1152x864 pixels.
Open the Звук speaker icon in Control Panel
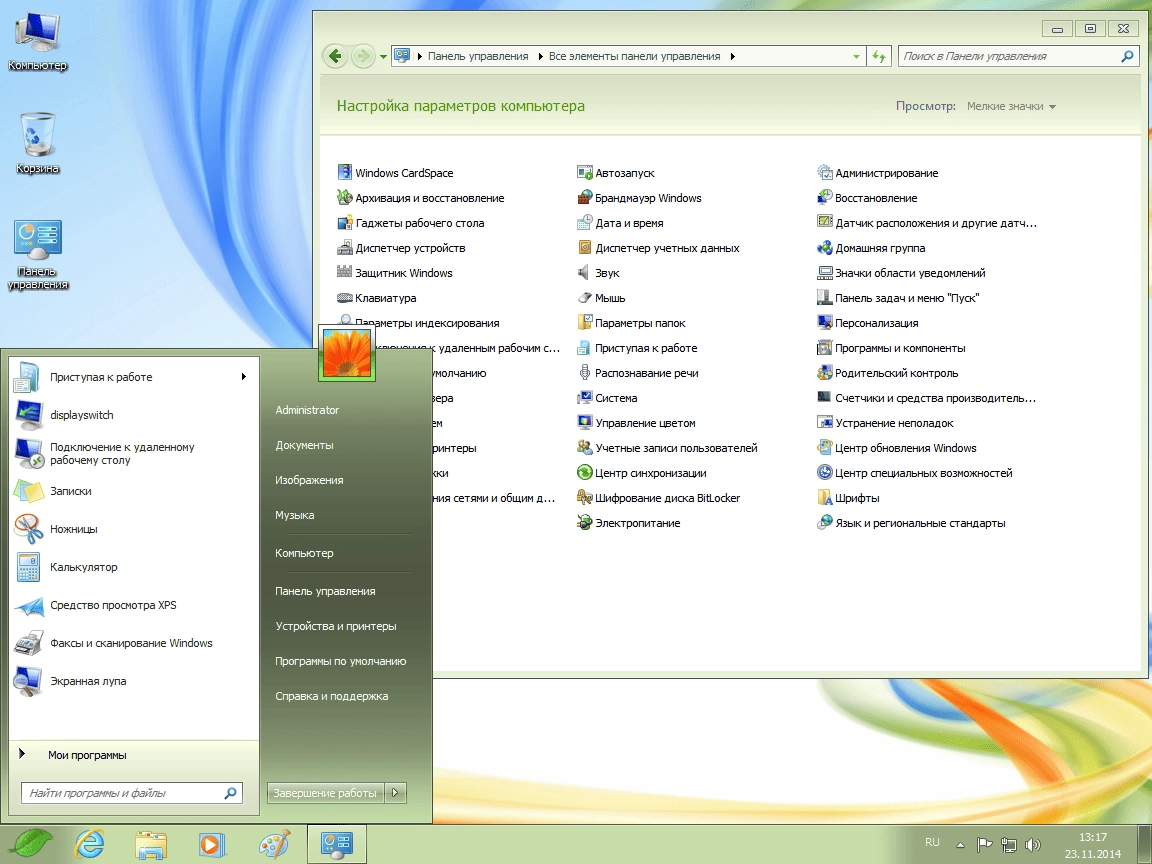(585, 273)
